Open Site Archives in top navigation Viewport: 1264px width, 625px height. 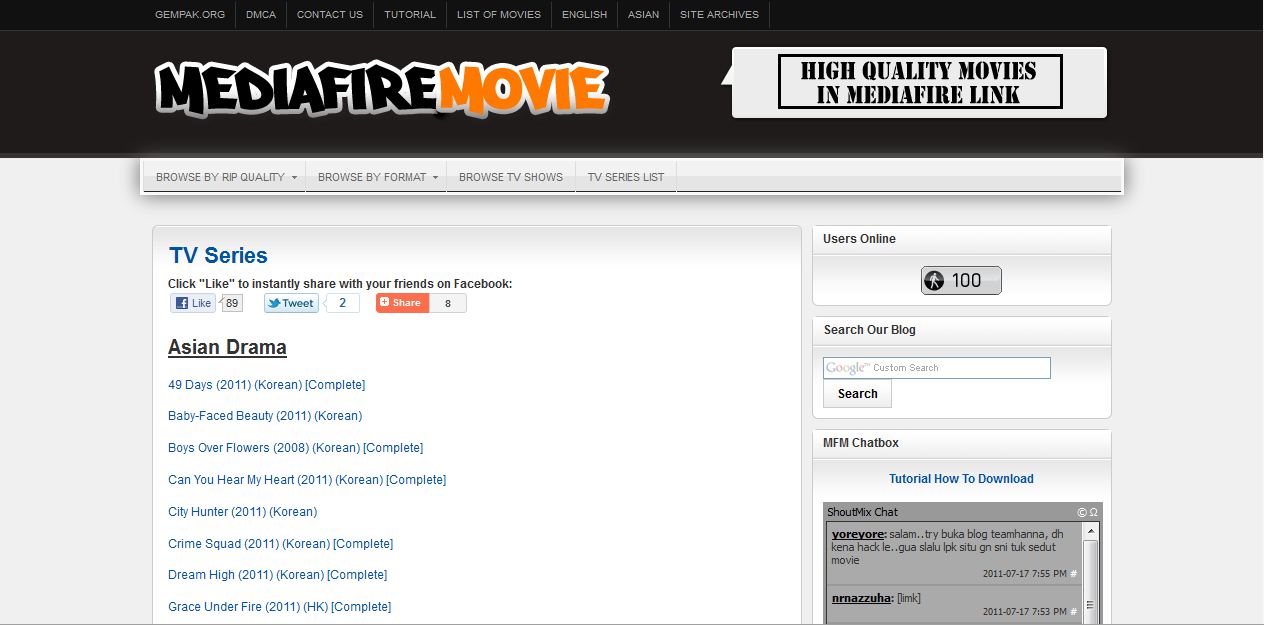[719, 15]
